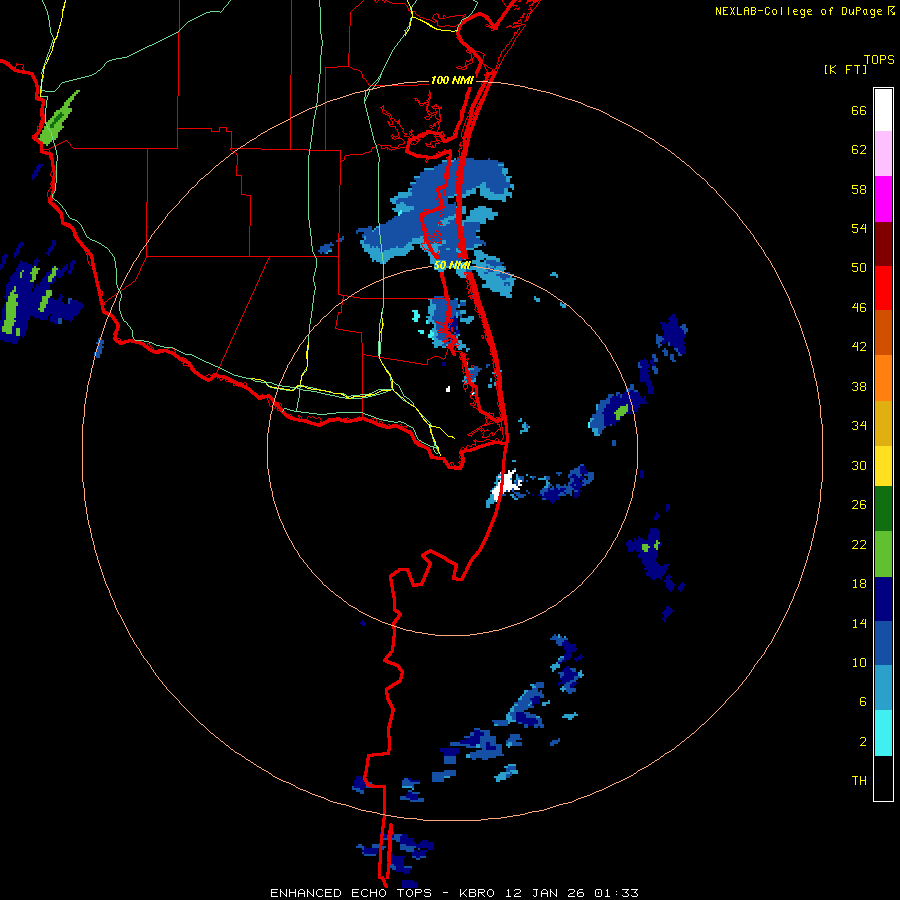Image resolution: width=900 pixels, height=900 pixels.
Task: Click the [K FT] units label
Action: 845,69
